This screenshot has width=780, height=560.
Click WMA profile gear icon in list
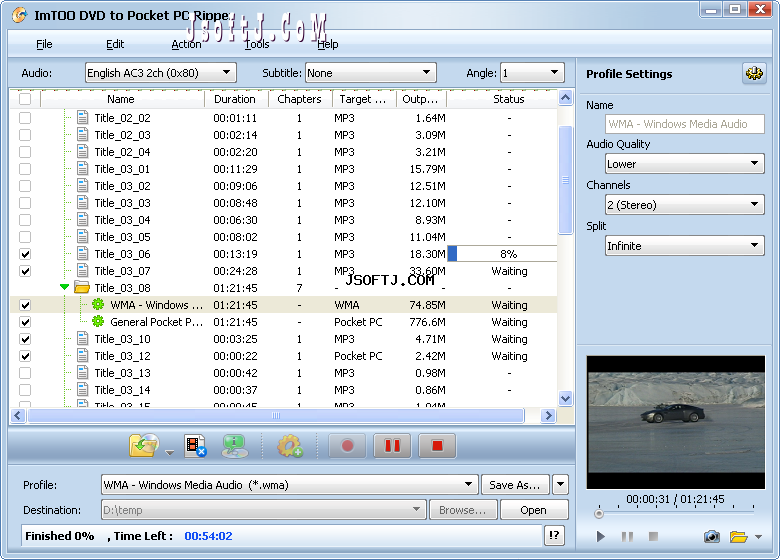tap(98, 304)
